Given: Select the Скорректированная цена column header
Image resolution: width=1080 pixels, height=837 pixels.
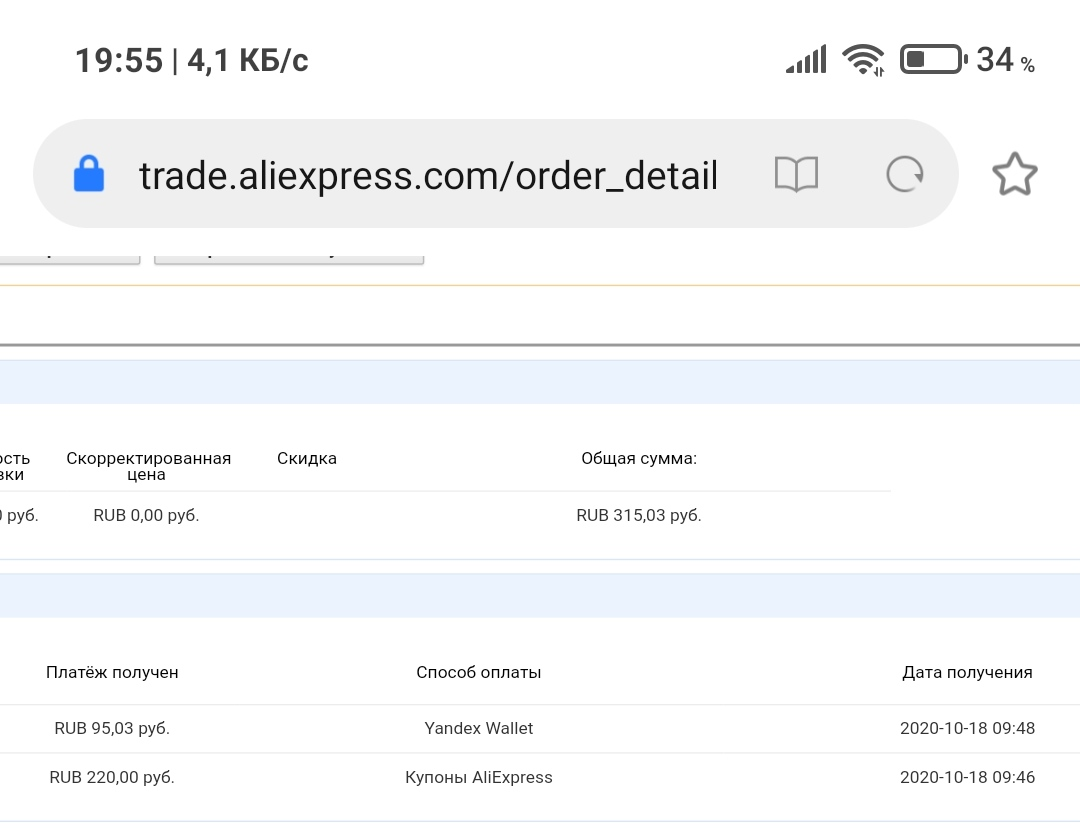Looking at the screenshot, I should [x=148, y=466].
